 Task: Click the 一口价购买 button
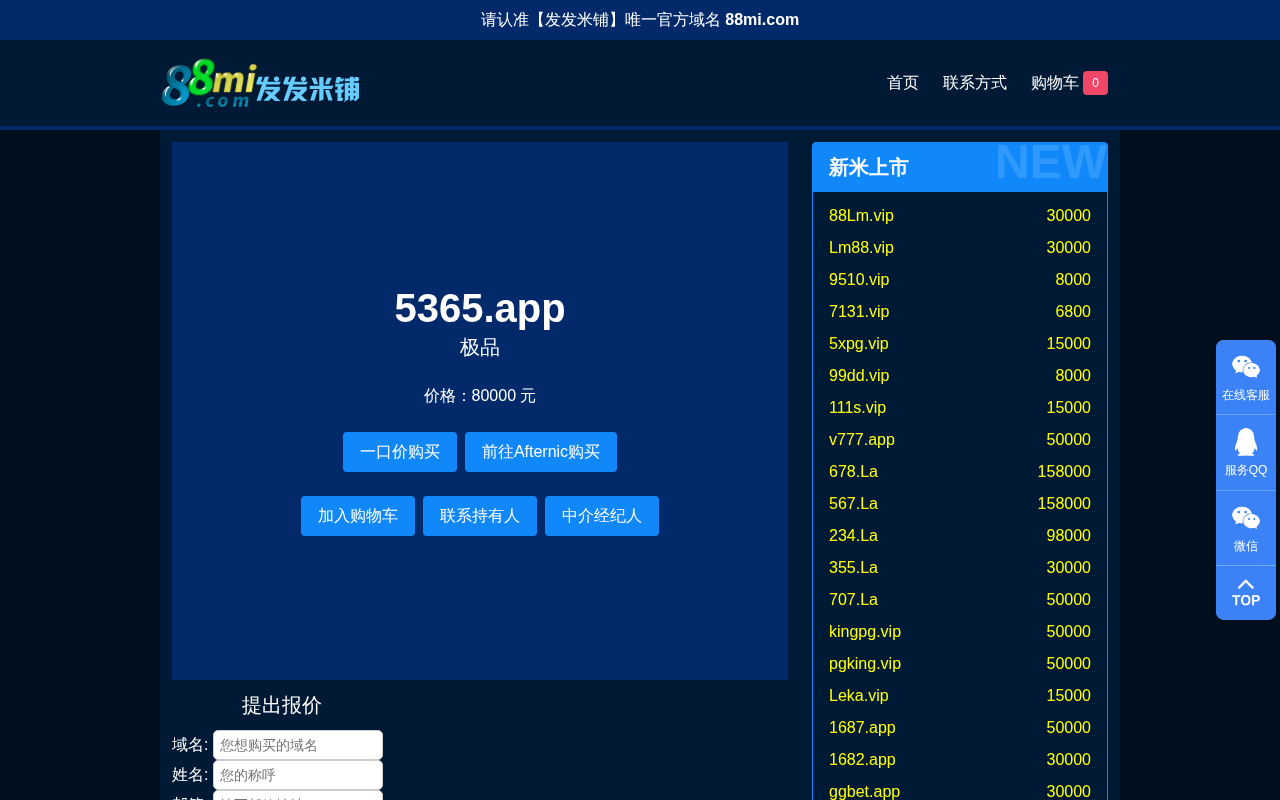pyautogui.click(x=400, y=452)
